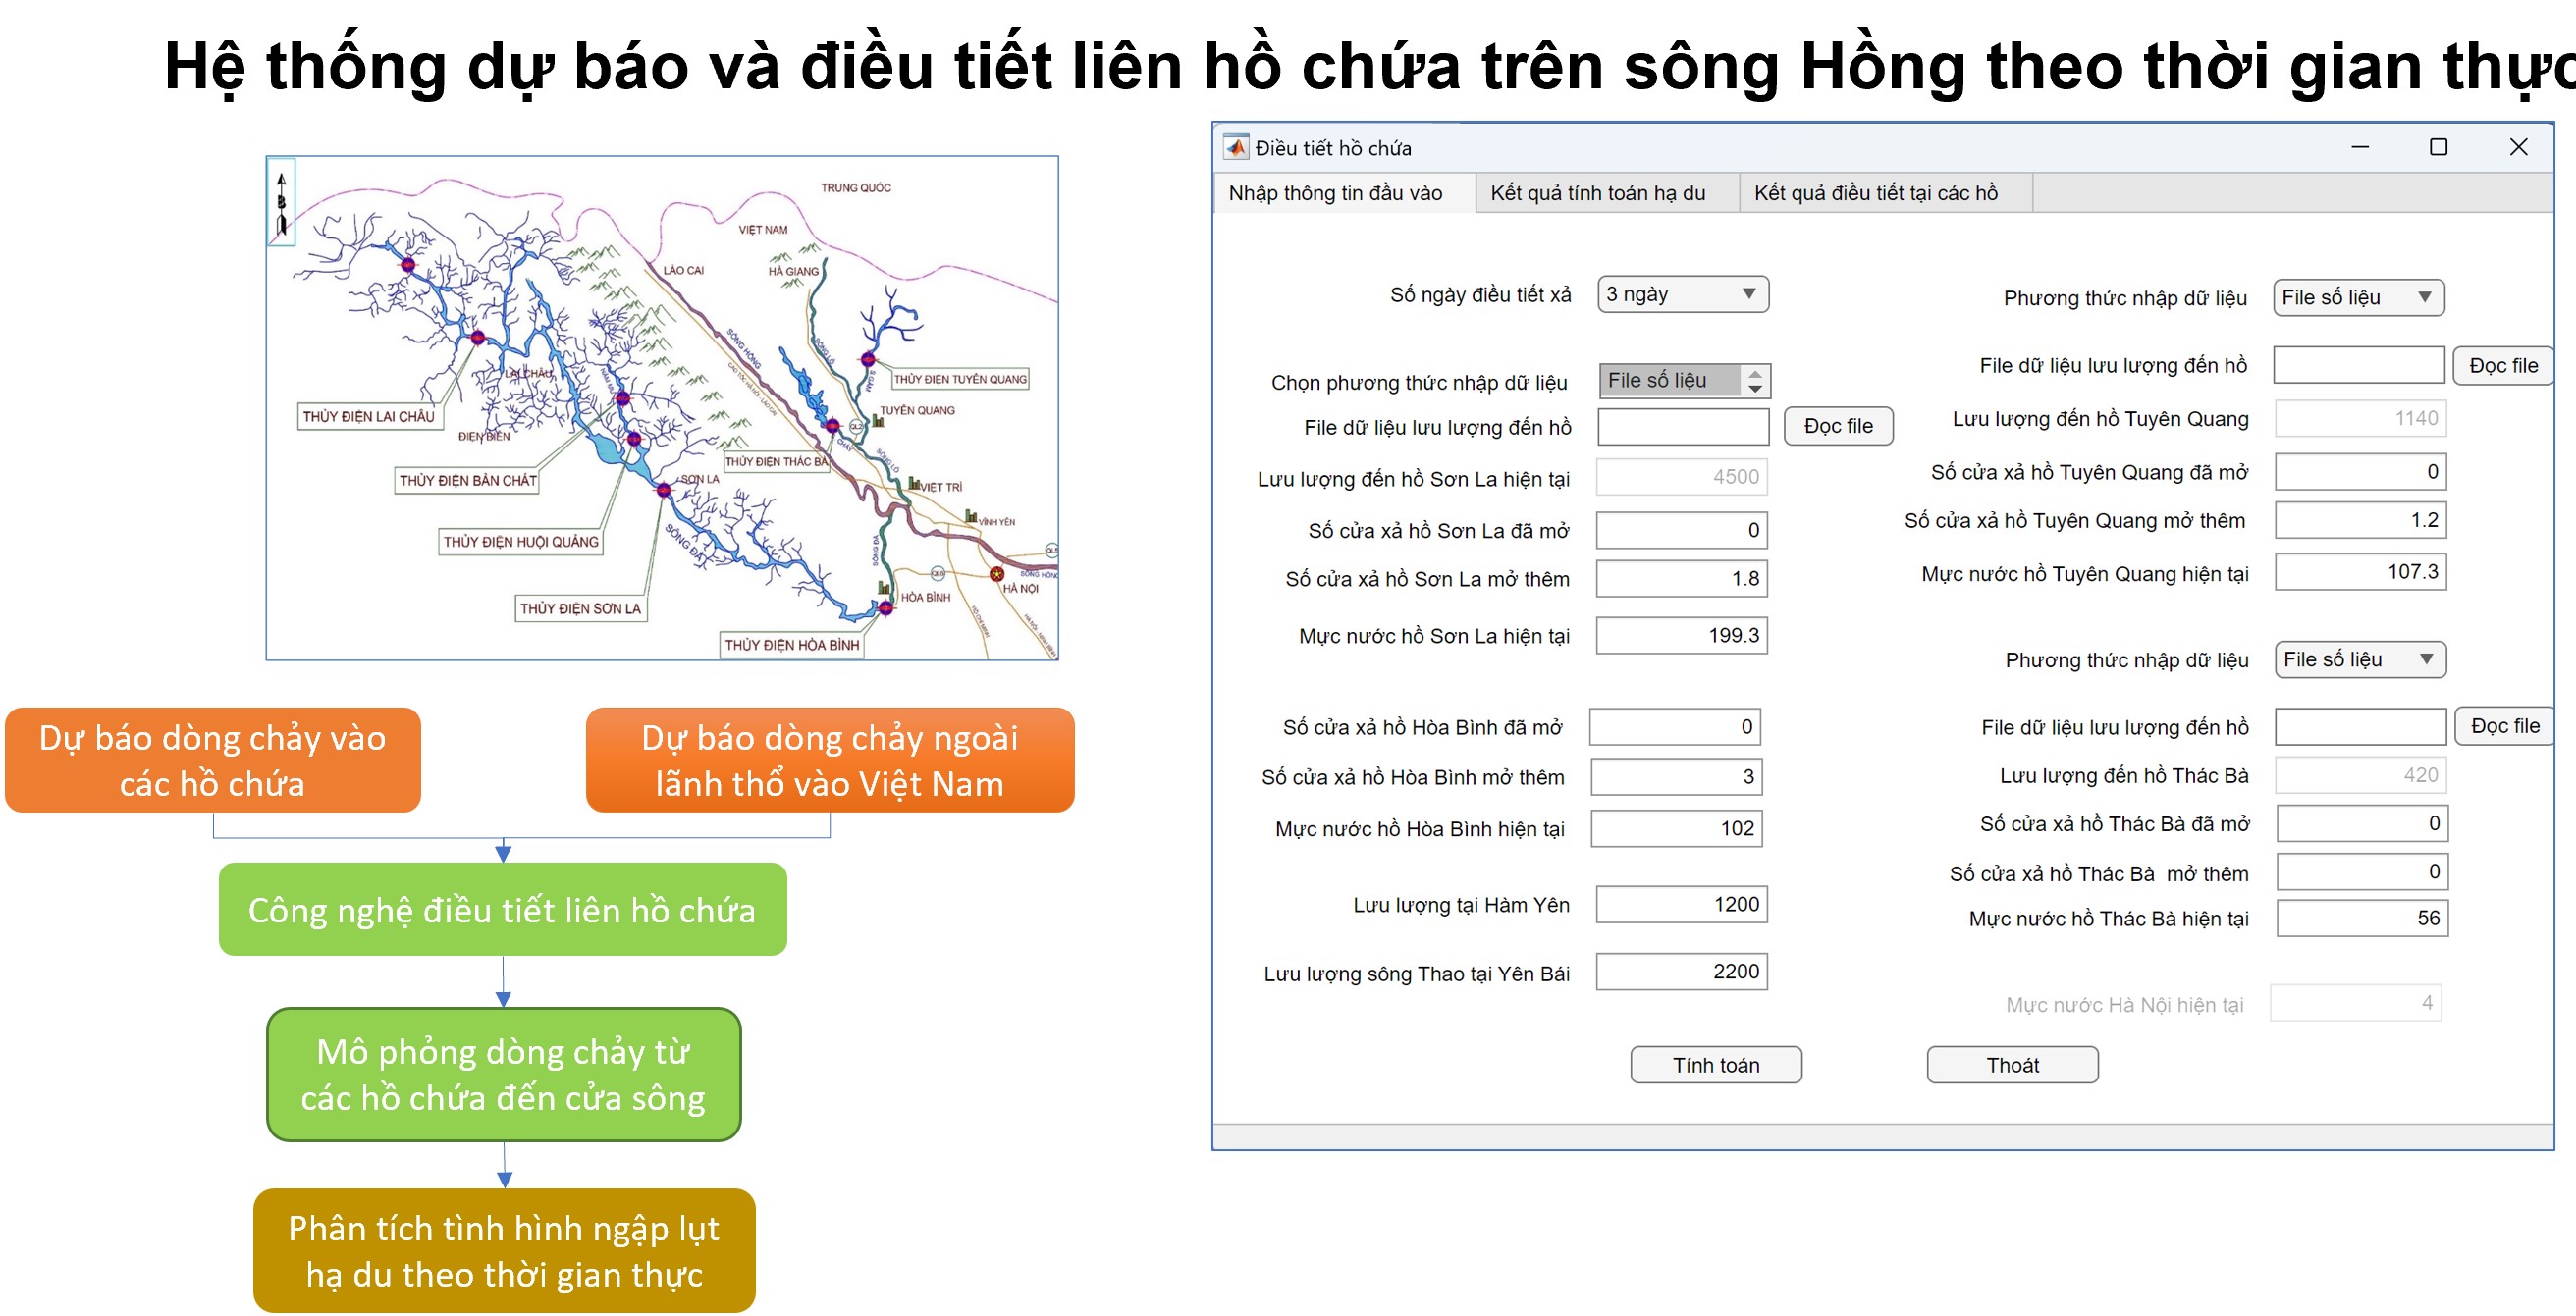Click 'THỦY ĐIỆN TUYÊN QUANG' map label
Screen dimensions: 2576x1316
[x=960, y=379]
